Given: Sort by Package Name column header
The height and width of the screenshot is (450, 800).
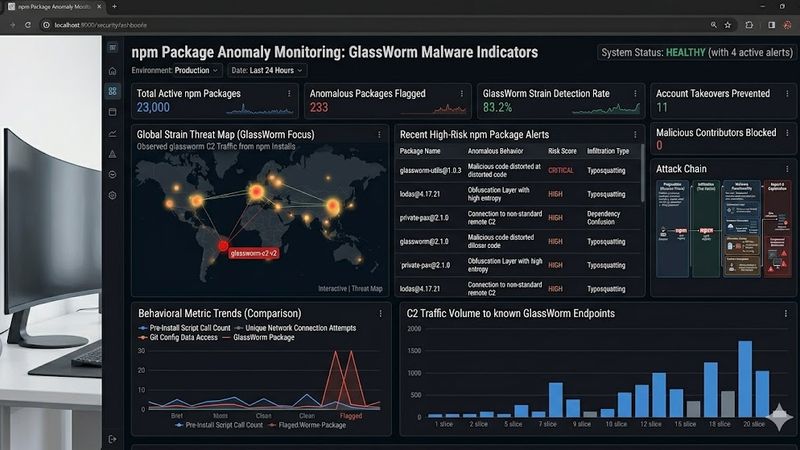Looking at the screenshot, I should (x=420, y=151).
